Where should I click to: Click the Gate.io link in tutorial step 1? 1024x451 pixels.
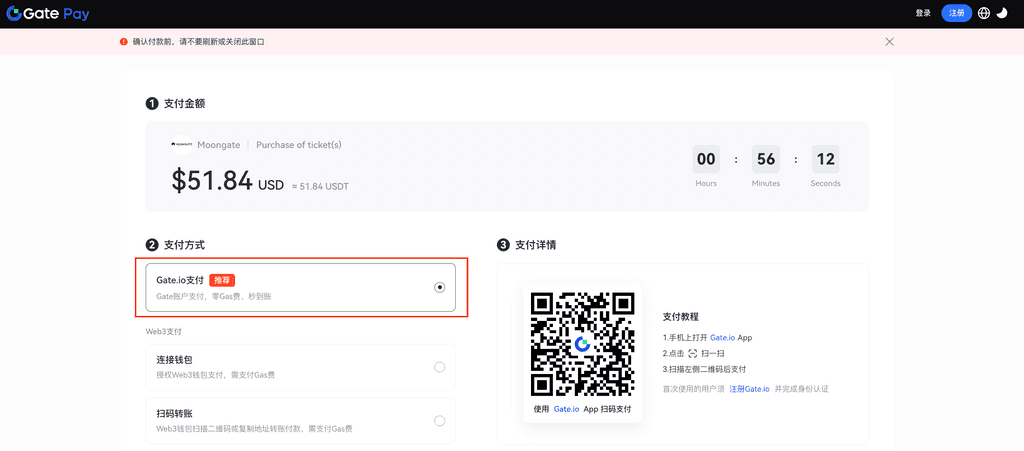(x=722, y=338)
